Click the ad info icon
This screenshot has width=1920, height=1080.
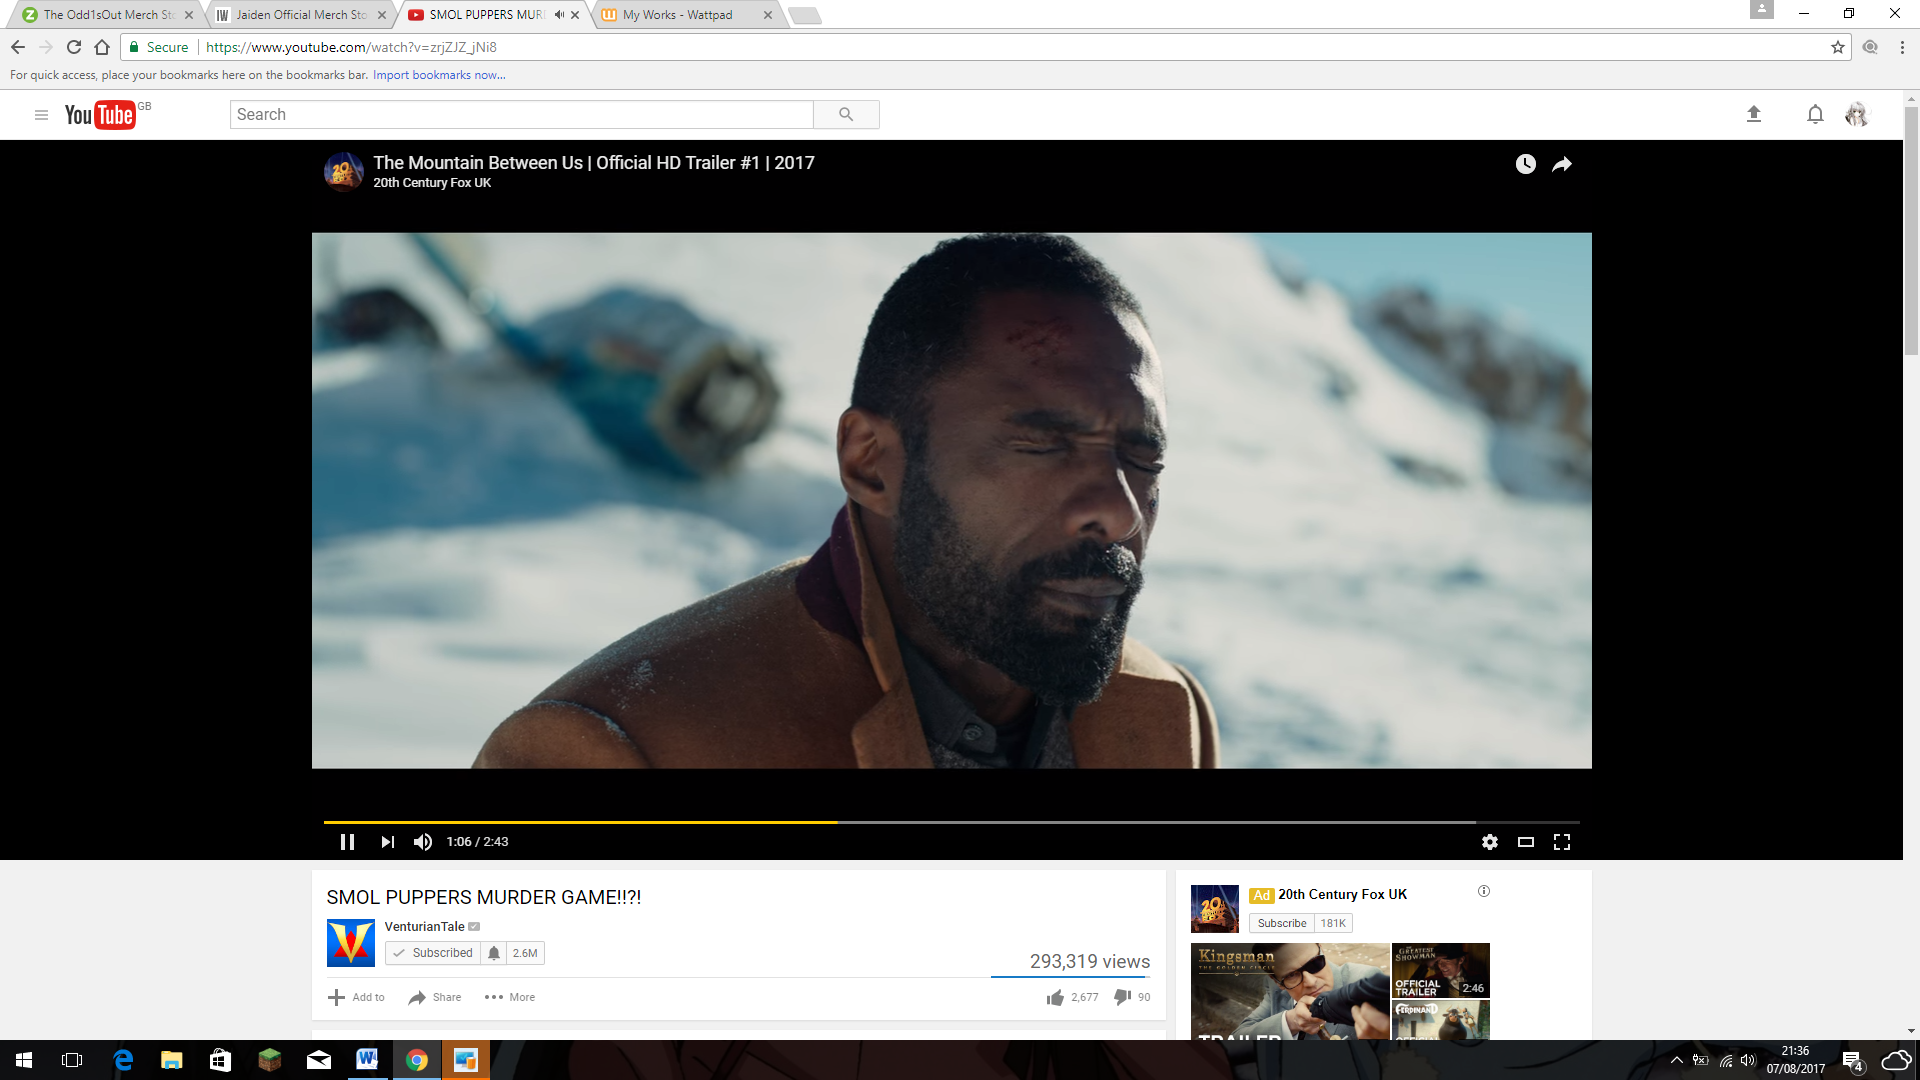[x=1484, y=891]
